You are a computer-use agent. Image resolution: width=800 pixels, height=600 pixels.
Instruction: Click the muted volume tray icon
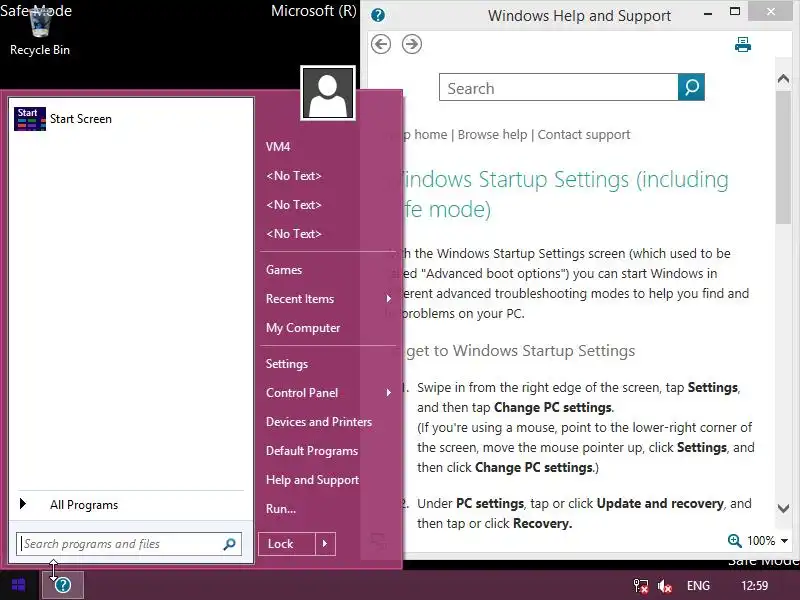[x=664, y=586]
